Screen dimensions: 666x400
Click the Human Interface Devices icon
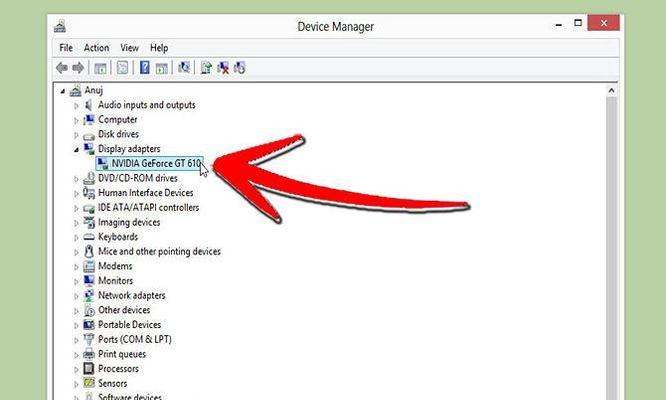click(x=89, y=193)
